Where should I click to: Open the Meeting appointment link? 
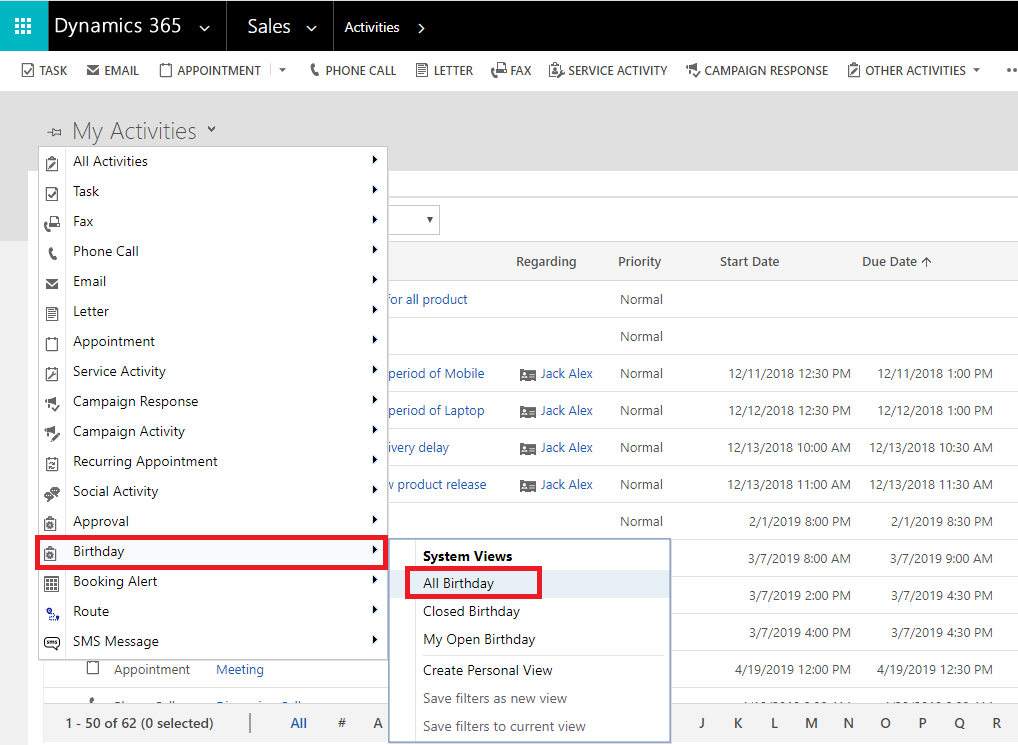(240, 670)
